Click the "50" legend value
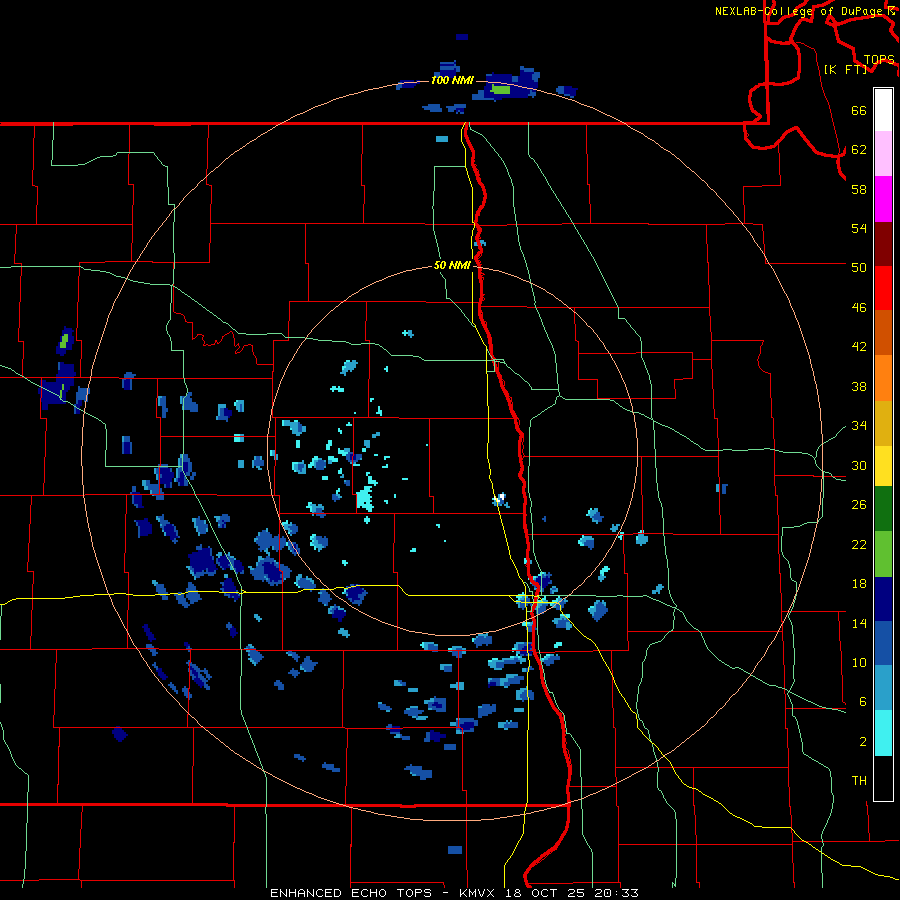 tap(859, 267)
